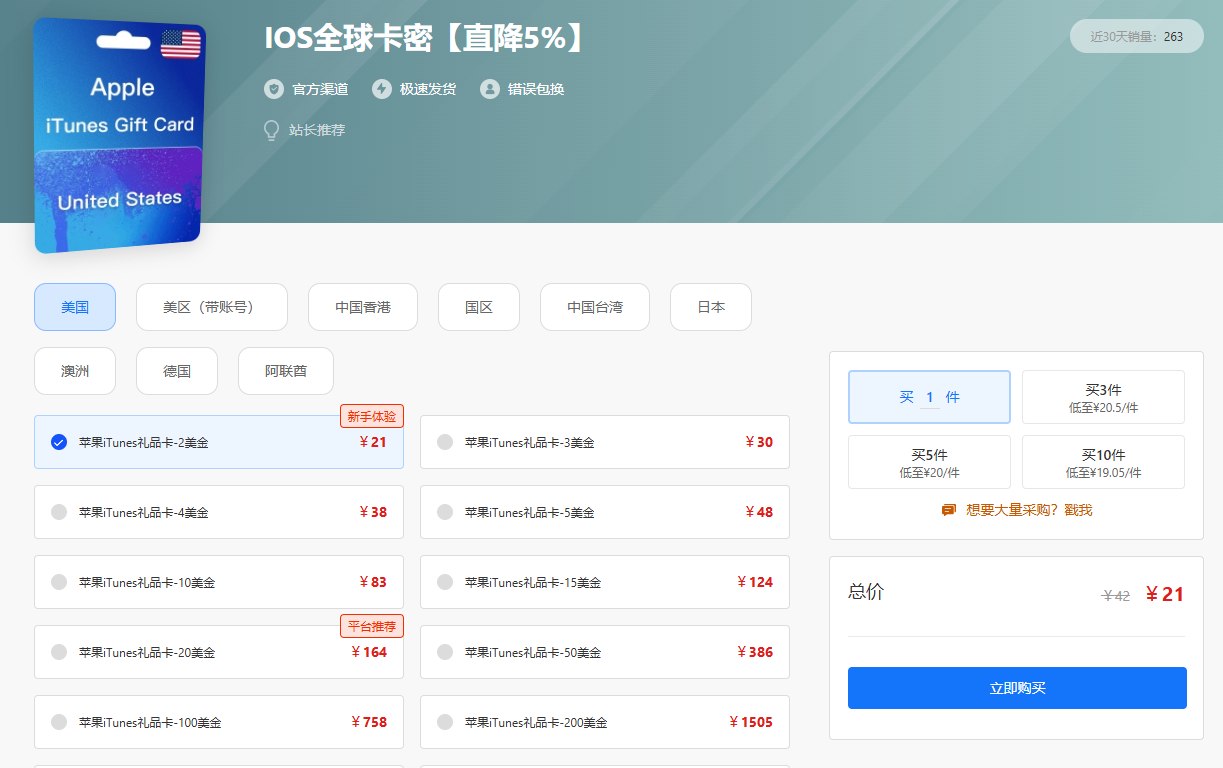Switch to 美区（带账号） region
This screenshot has height=768, width=1223.
(x=212, y=307)
